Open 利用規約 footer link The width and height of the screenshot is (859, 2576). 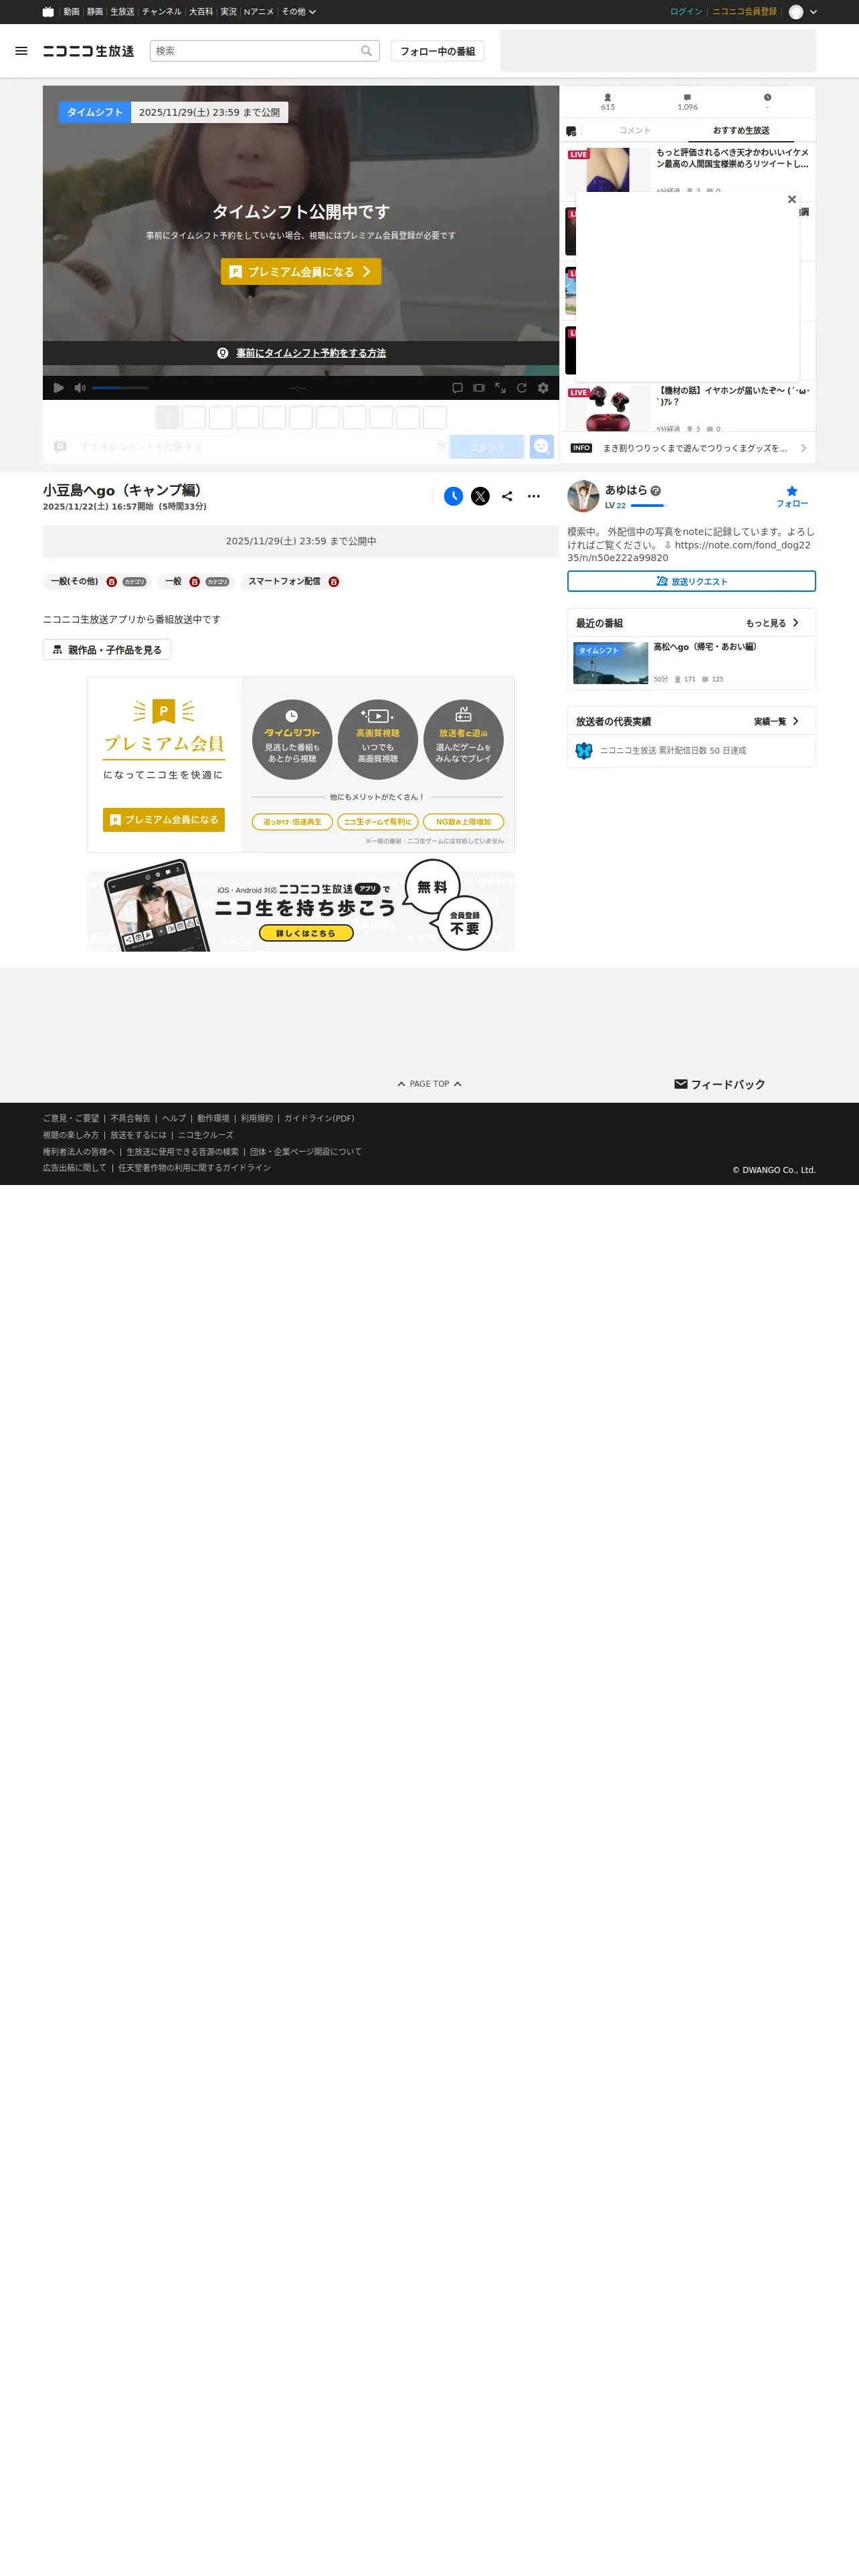tap(256, 1119)
